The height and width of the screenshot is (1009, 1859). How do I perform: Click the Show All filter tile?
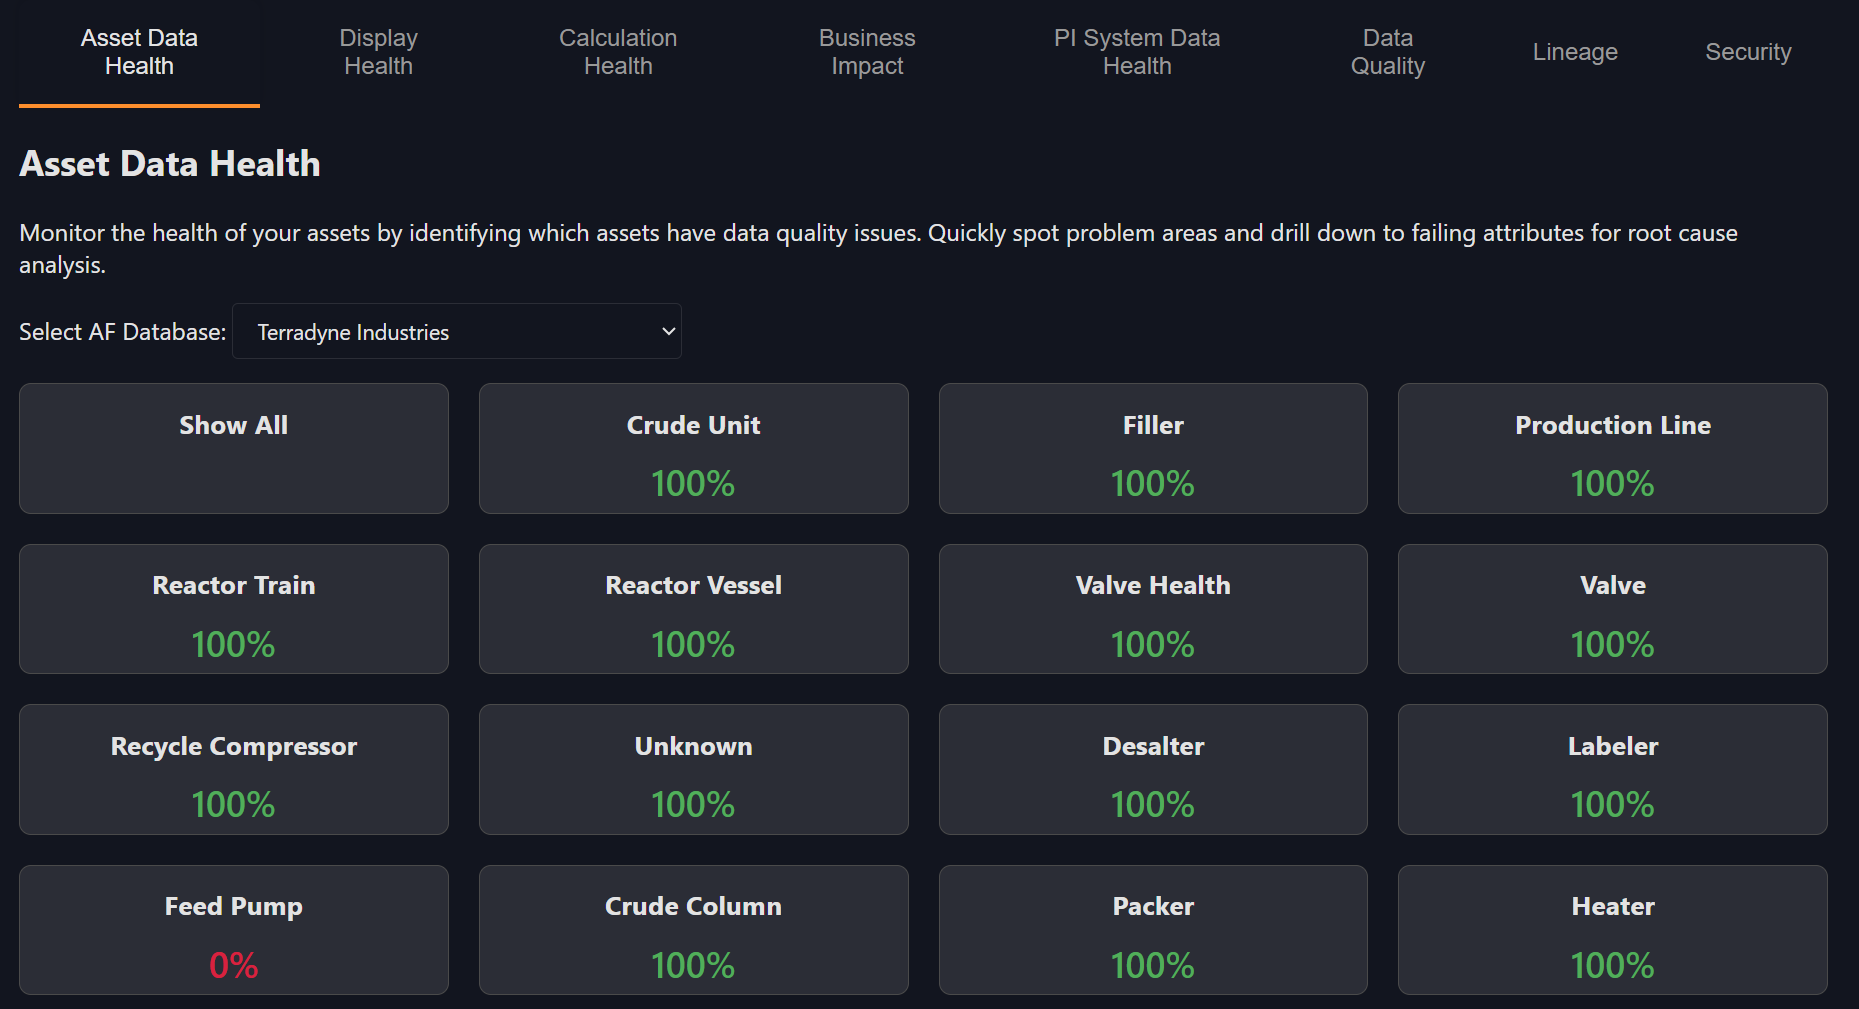pyautogui.click(x=233, y=448)
